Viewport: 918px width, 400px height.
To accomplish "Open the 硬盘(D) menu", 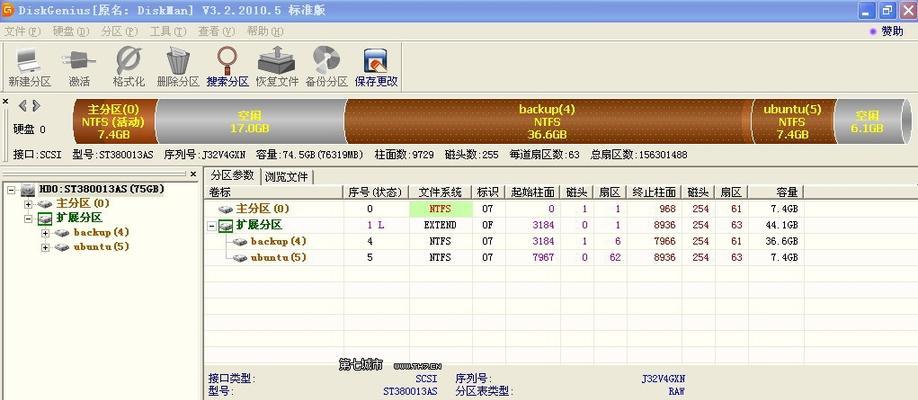I will (71, 32).
